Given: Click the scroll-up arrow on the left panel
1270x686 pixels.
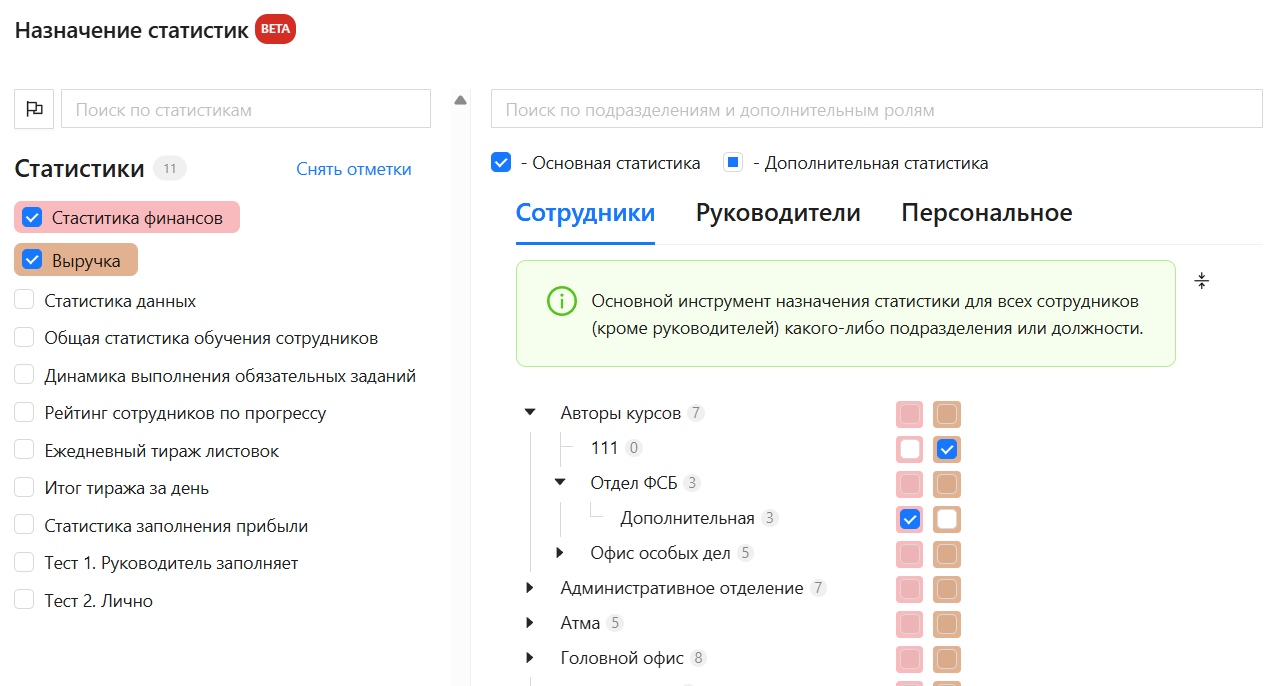Looking at the screenshot, I should (460, 100).
